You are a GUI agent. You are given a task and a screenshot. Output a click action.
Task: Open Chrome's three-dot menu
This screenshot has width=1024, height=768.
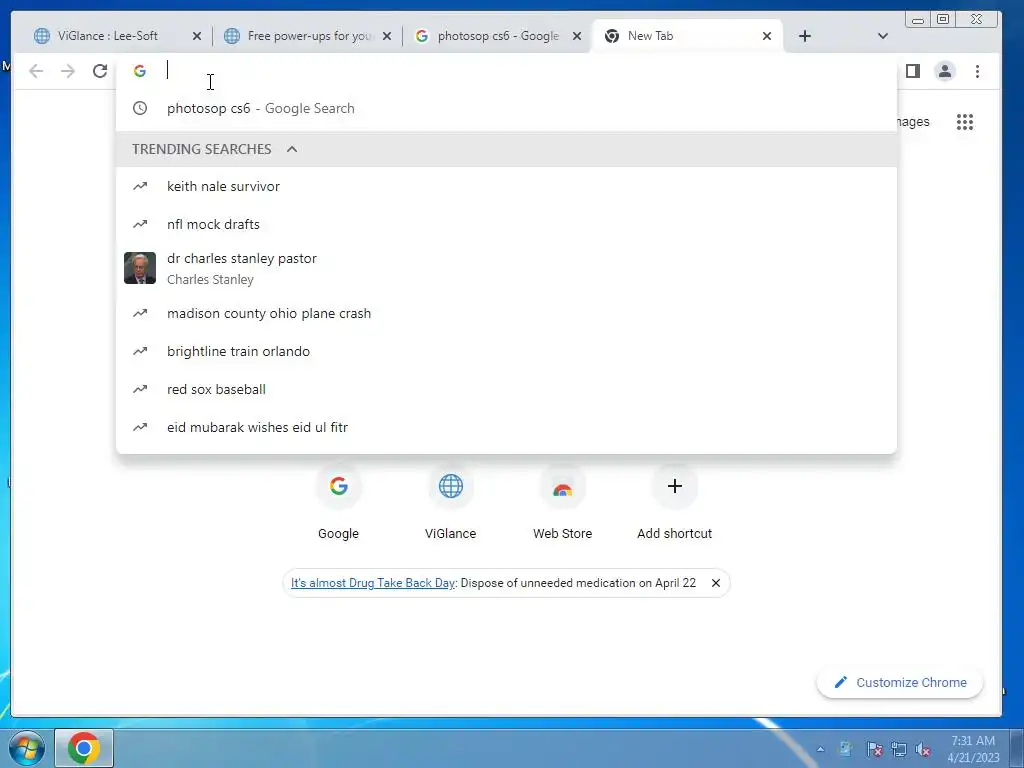point(977,71)
